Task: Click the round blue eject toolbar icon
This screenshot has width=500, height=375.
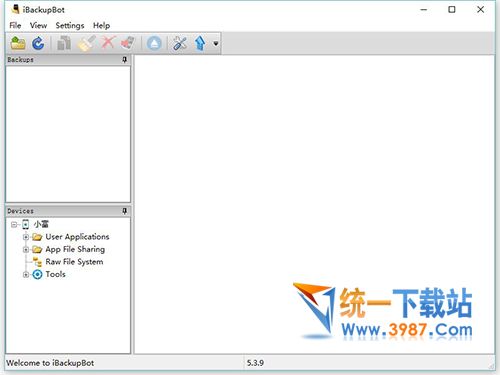Action: [x=154, y=43]
